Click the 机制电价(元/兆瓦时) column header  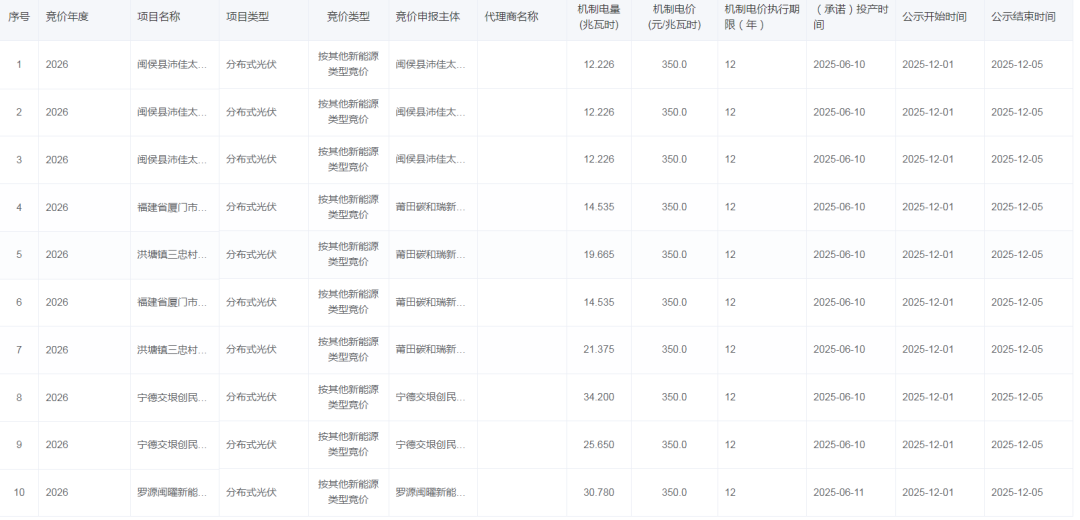[x=674, y=17]
